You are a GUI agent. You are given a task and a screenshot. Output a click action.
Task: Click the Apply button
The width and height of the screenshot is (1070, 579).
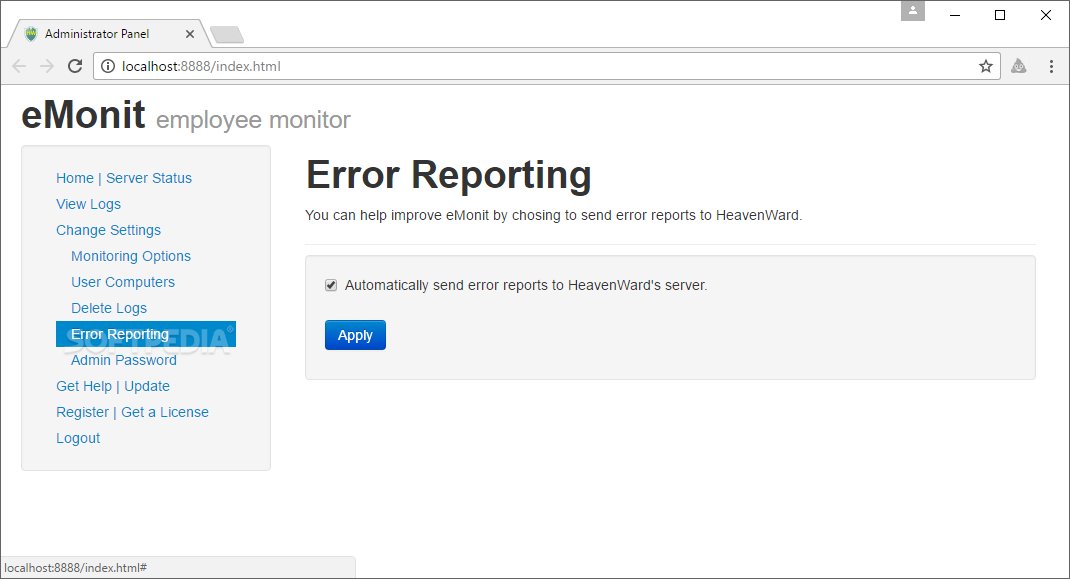(x=356, y=335)
